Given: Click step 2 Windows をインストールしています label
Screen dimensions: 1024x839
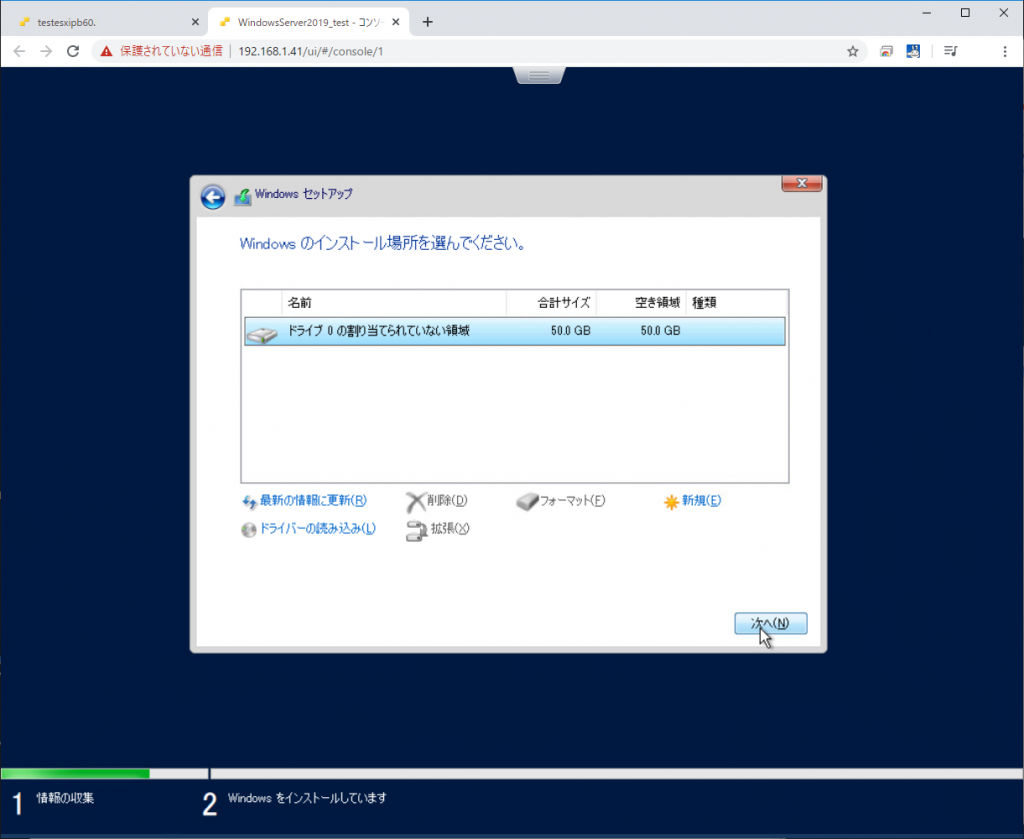Looking at the screenshot, I should pos(307,798).
